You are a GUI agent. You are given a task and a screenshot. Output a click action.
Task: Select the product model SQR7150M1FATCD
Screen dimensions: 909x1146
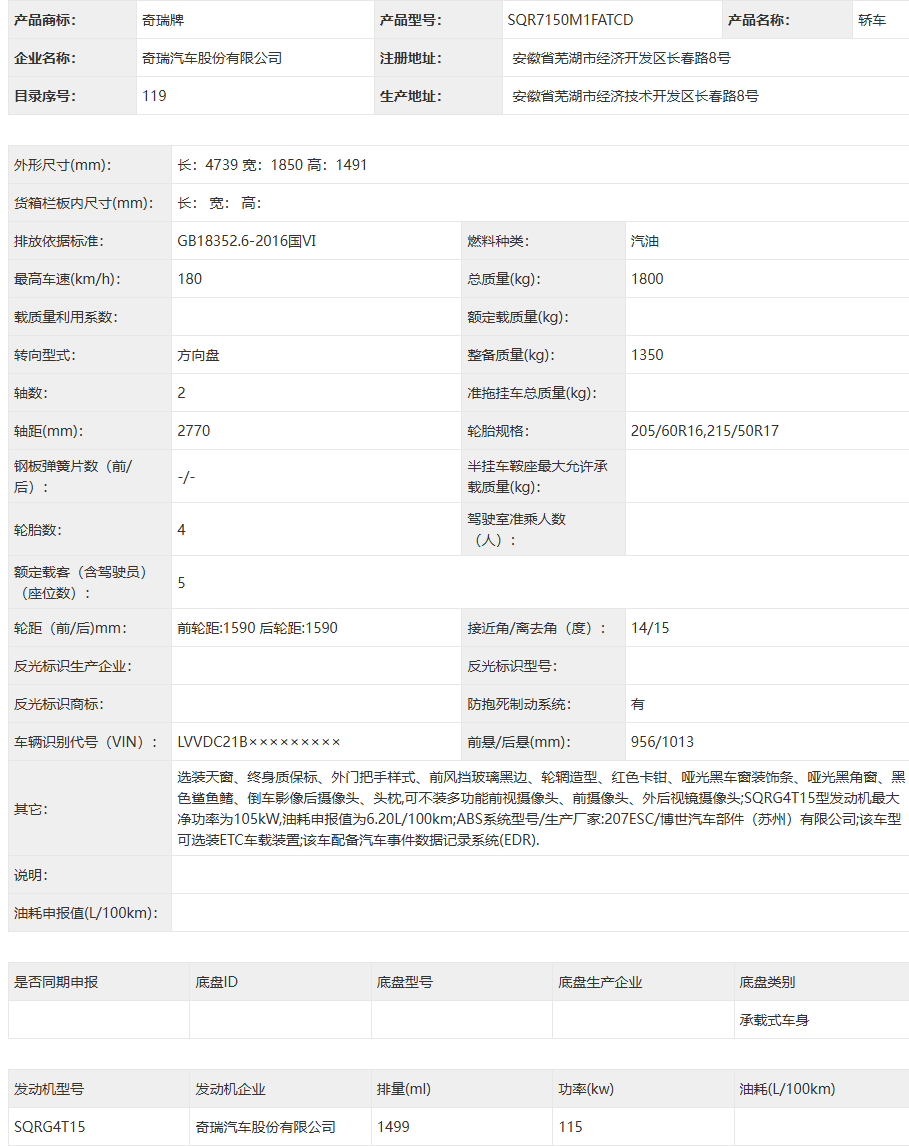tap(570, 20)
